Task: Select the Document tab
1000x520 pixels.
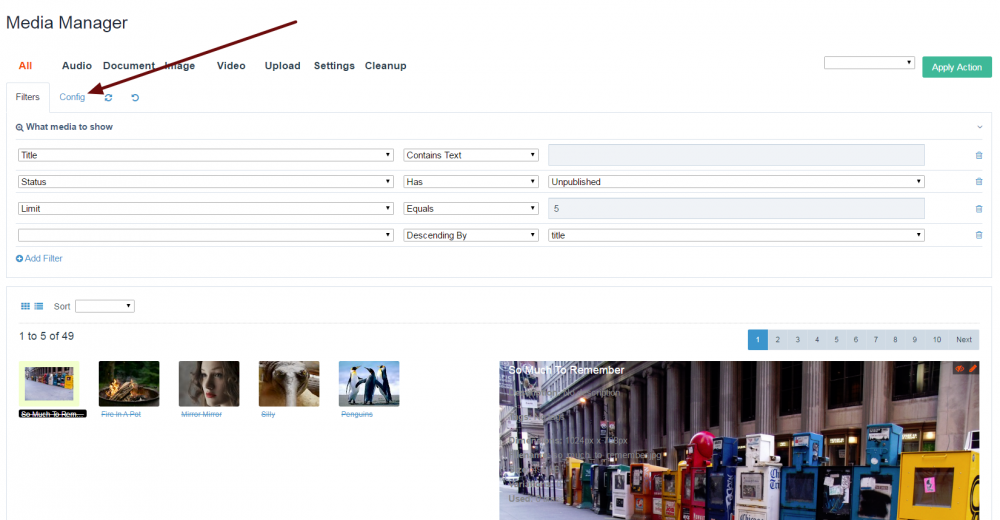Action: coord(129,66)
